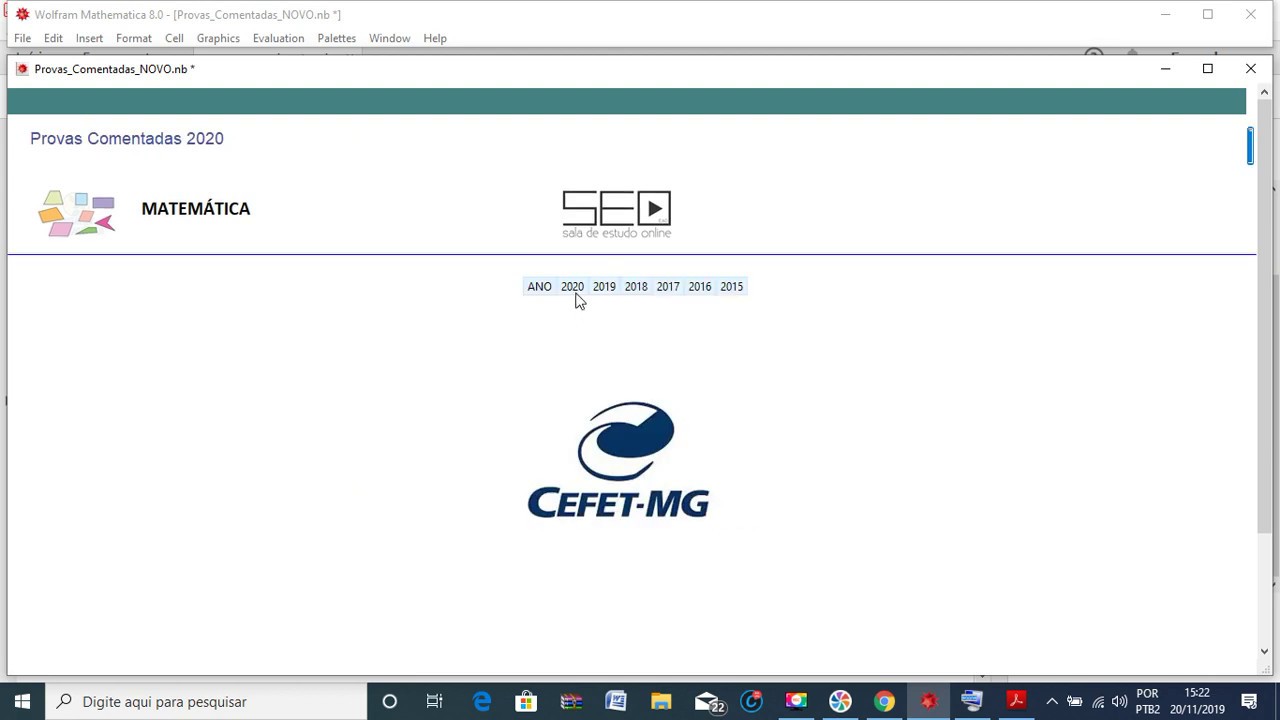Launch Microsoft Edge from the taskbar
The image size is (1280, 720).
[482, 701]
